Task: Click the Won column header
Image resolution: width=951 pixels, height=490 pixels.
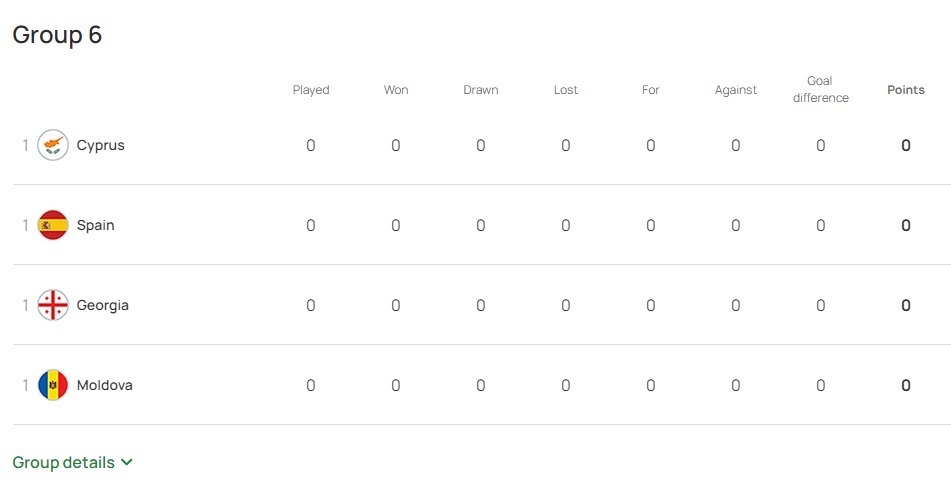Action: [x=395, y=90]
